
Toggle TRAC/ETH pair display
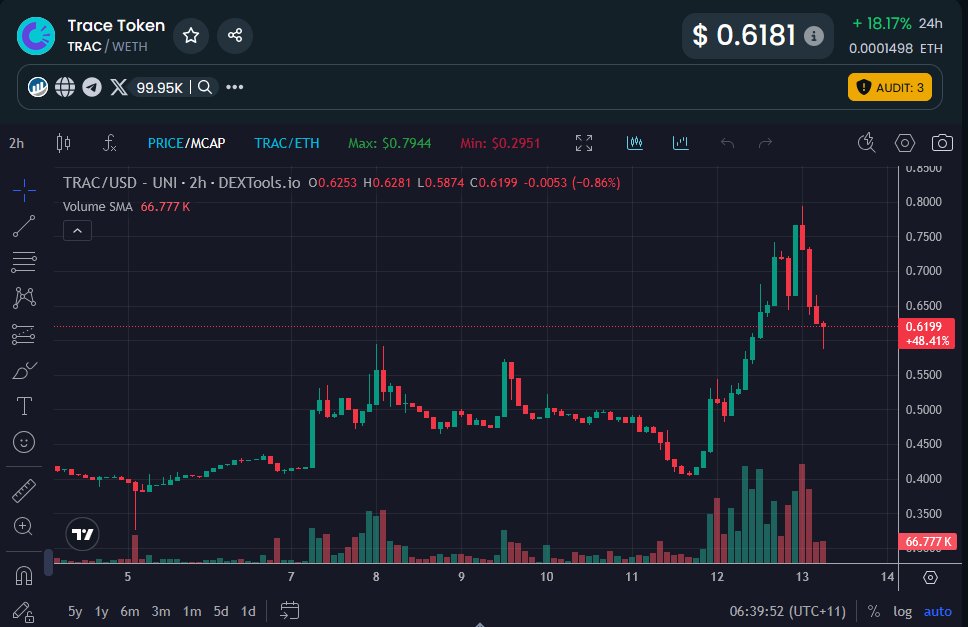pos(286,143)
